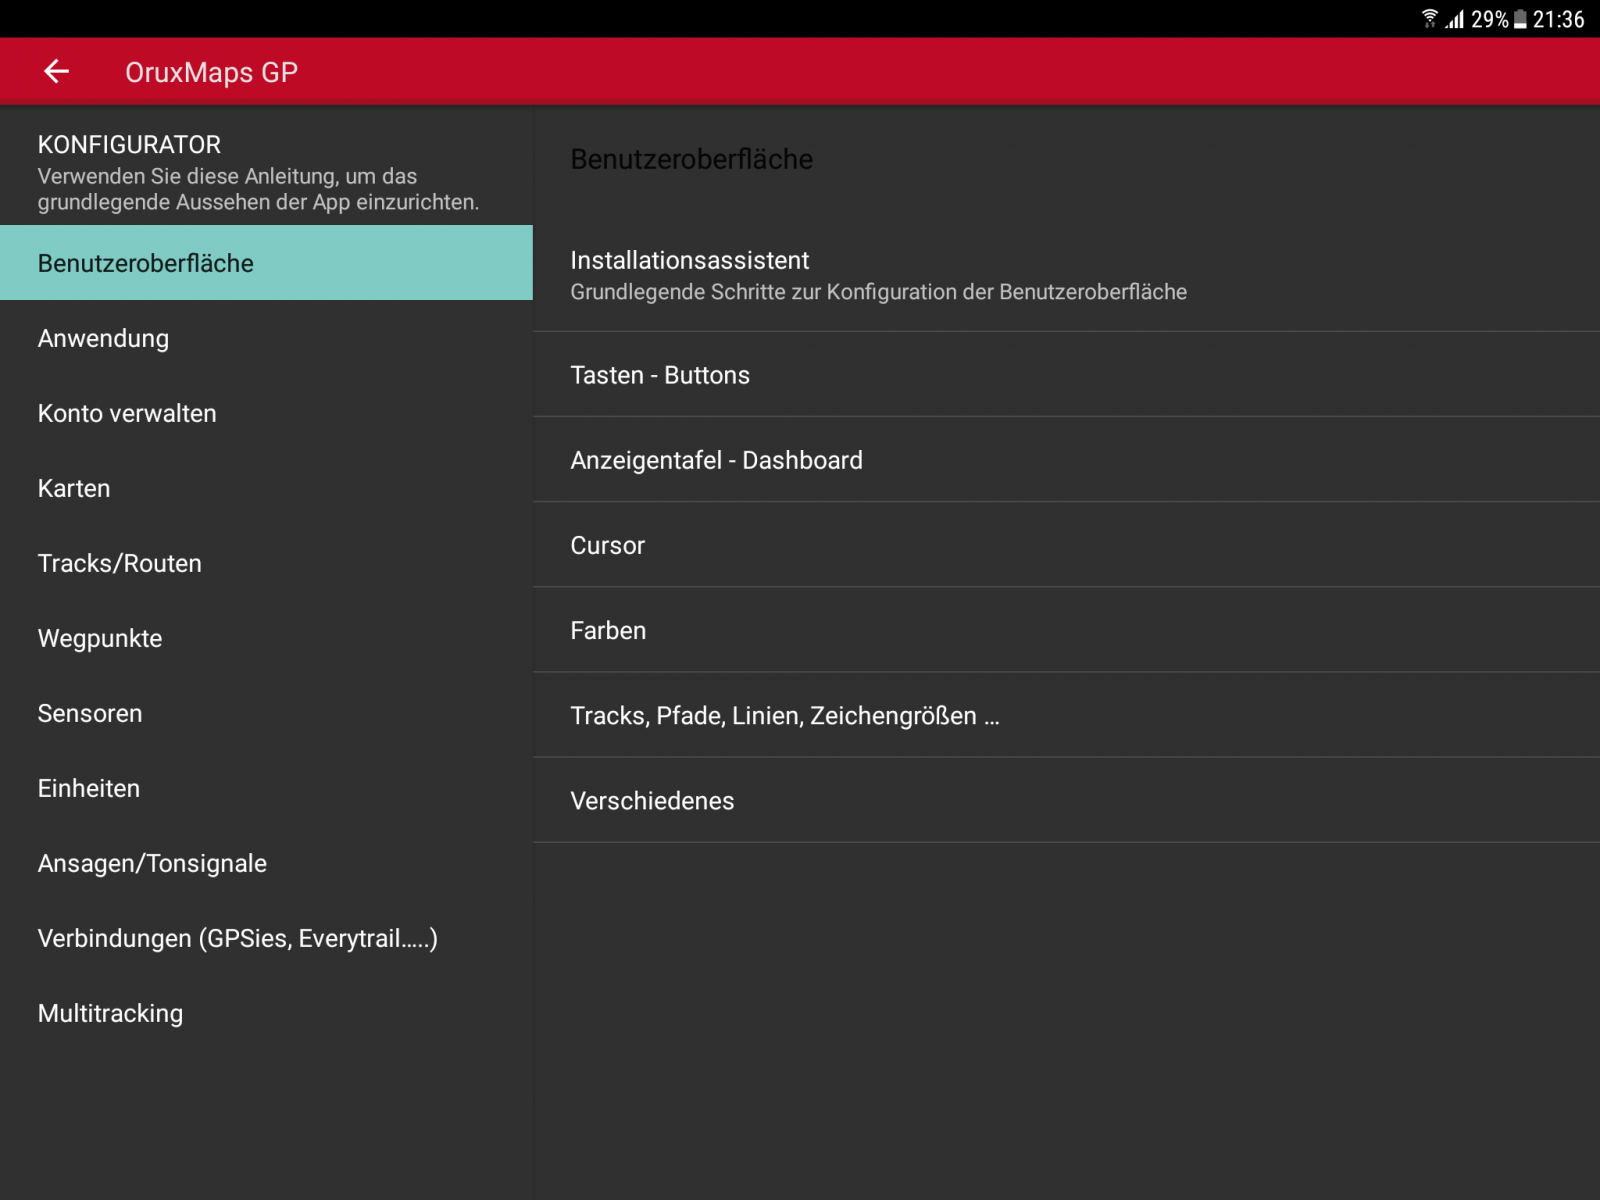Open Tasten - Buttons settings
The image size is (1600, 1200).
pyautogui.click(x=1066, y=375)
